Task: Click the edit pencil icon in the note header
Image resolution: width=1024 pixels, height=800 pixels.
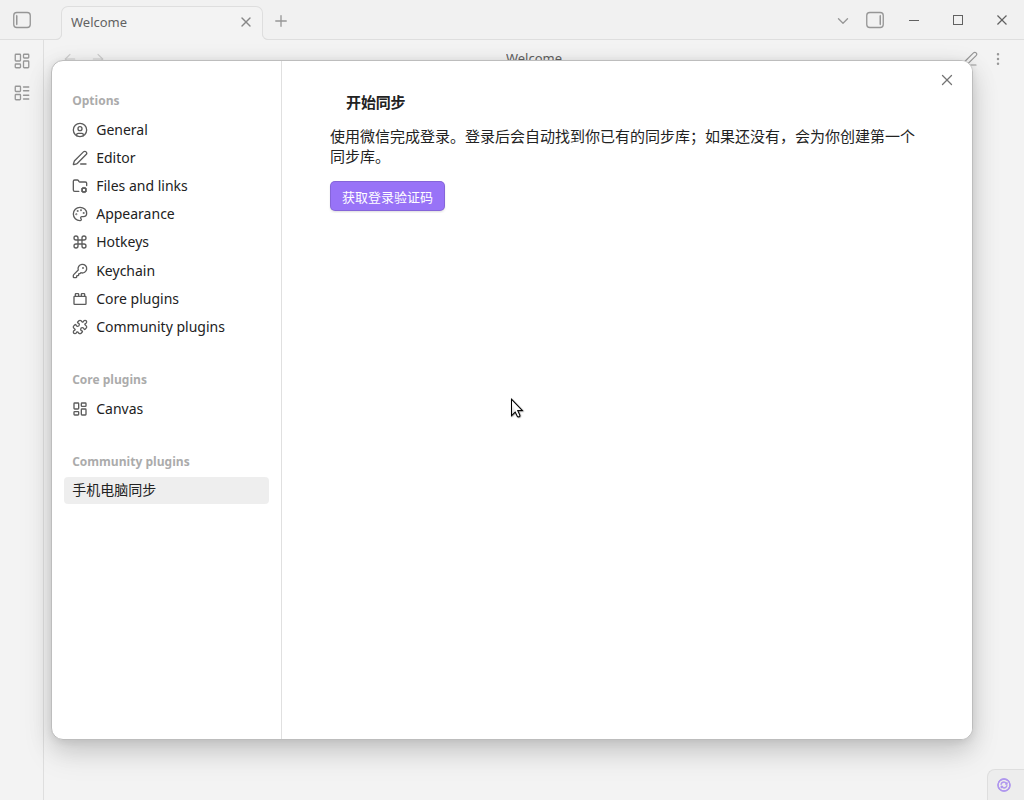Action: [971, 58]
